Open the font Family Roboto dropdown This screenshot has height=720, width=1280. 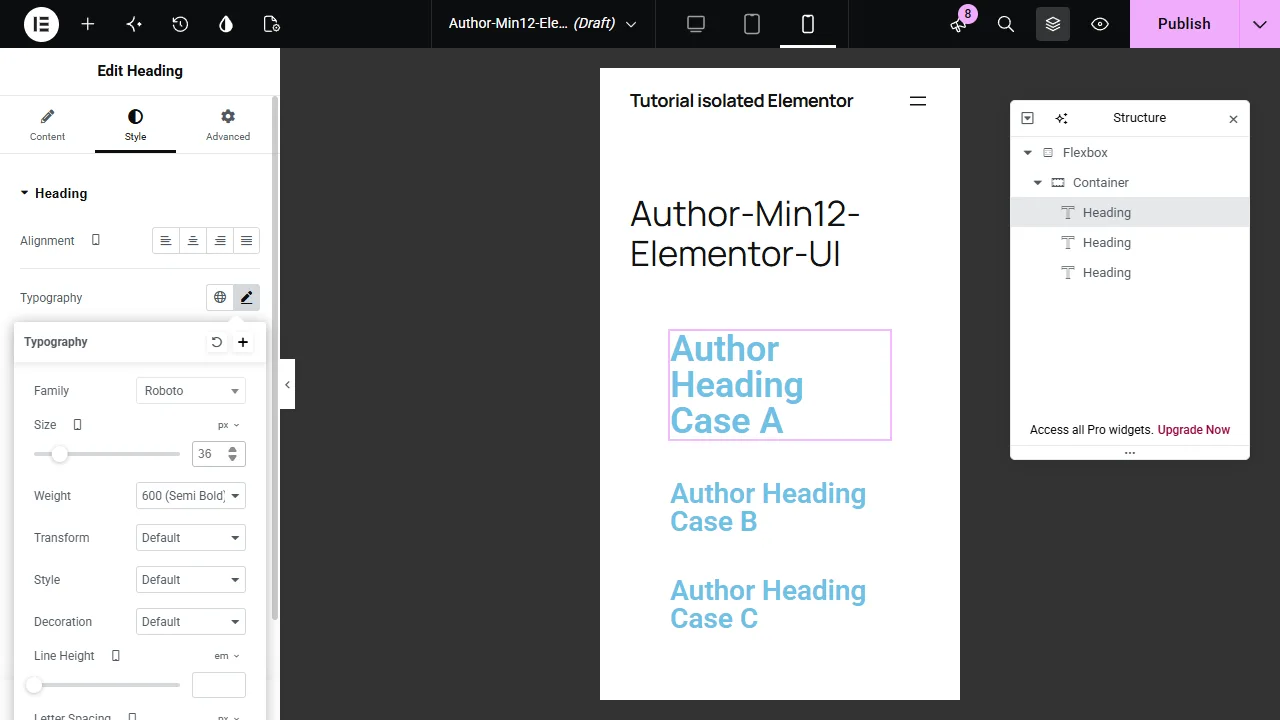point(191,391)
